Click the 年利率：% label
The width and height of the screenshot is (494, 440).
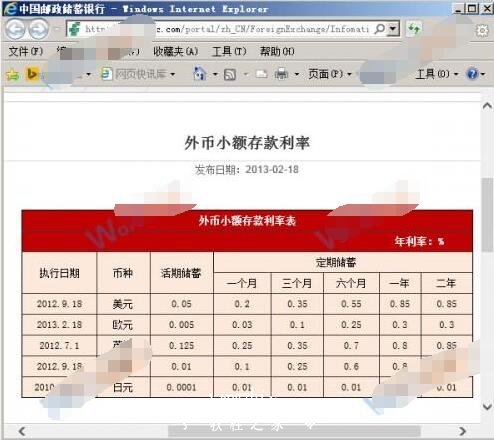click(x=419, y=241)
